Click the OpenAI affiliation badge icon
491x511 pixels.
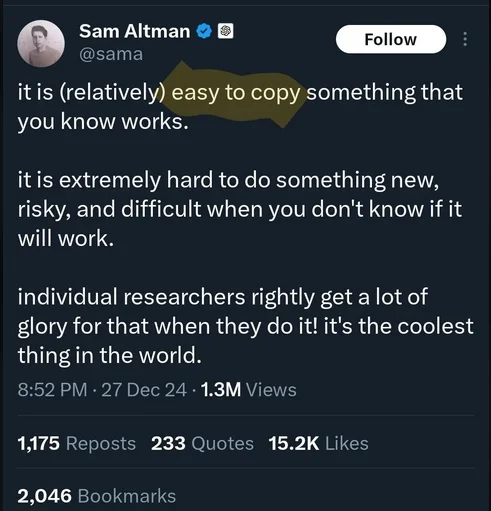[x=225, y=31]
